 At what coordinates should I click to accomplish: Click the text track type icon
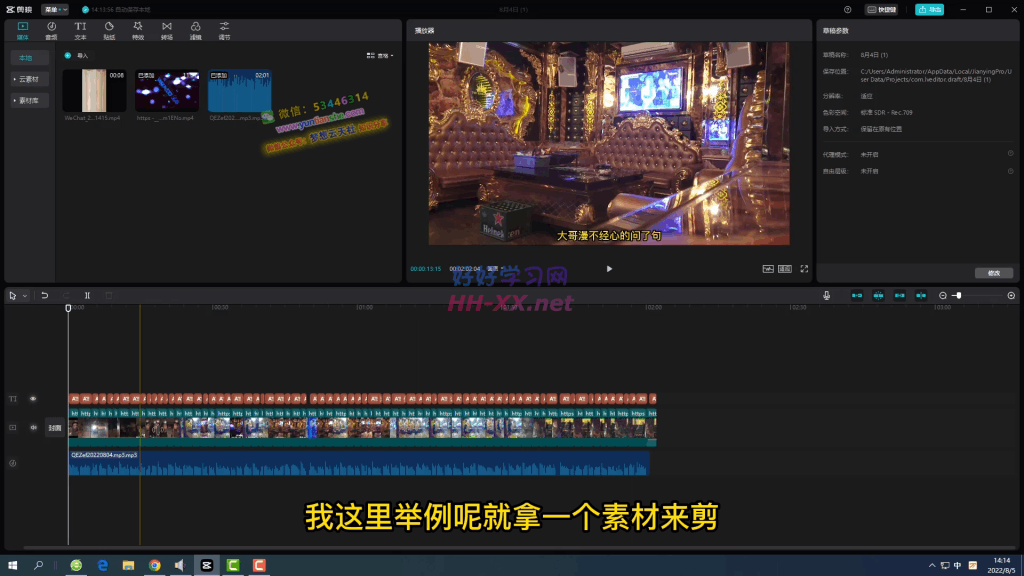12,398
